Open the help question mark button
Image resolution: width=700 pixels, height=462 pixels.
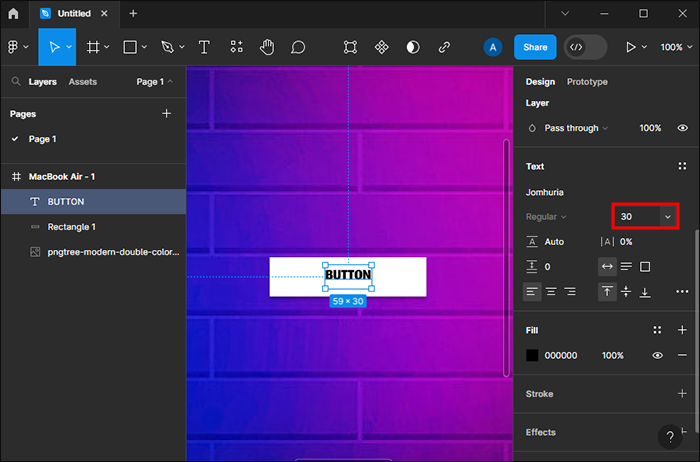coord(670,436)
